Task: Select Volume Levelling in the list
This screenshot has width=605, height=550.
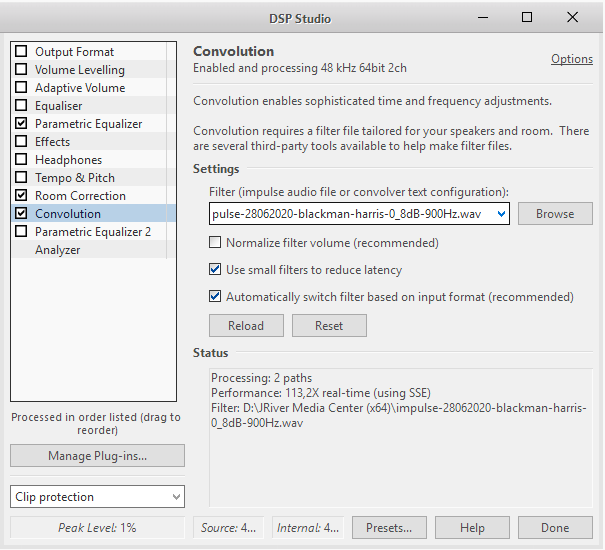Action: tap(80, 70)
